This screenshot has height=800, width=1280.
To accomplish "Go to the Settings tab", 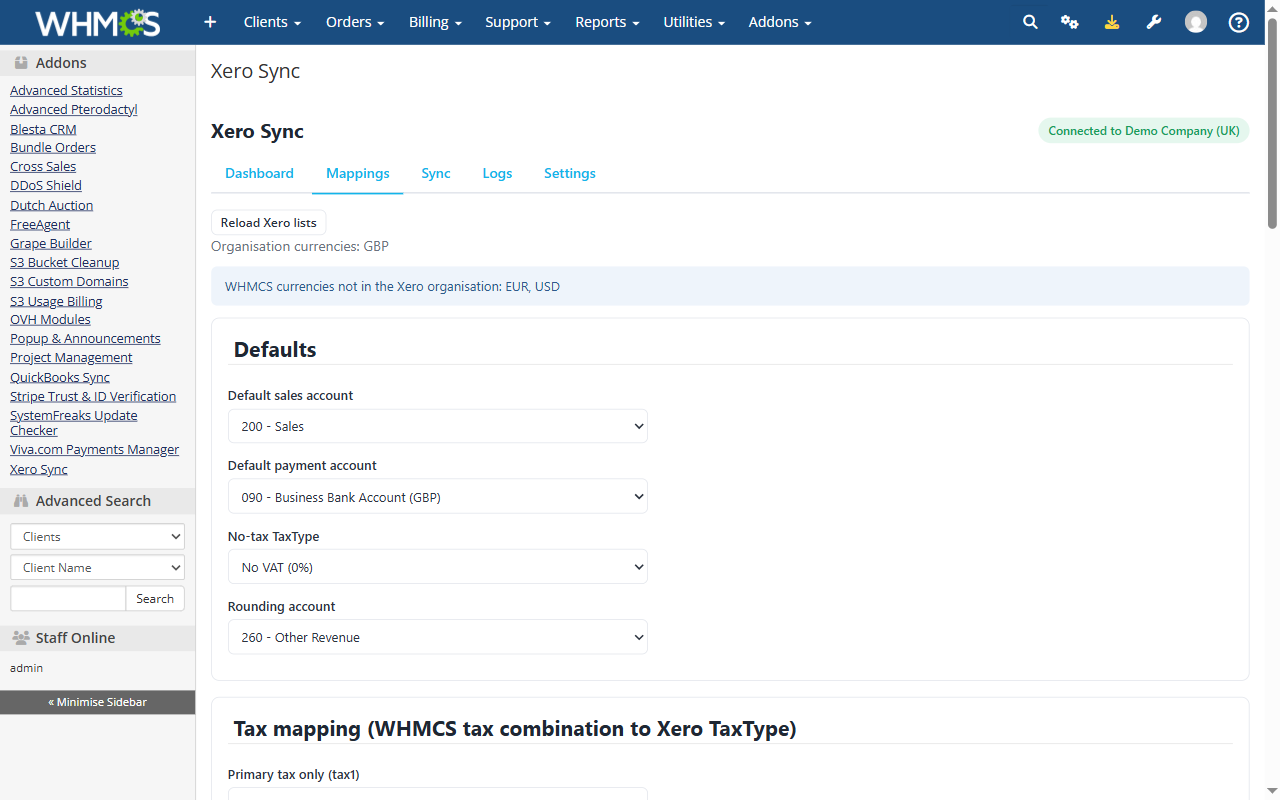I will [570, 173].
